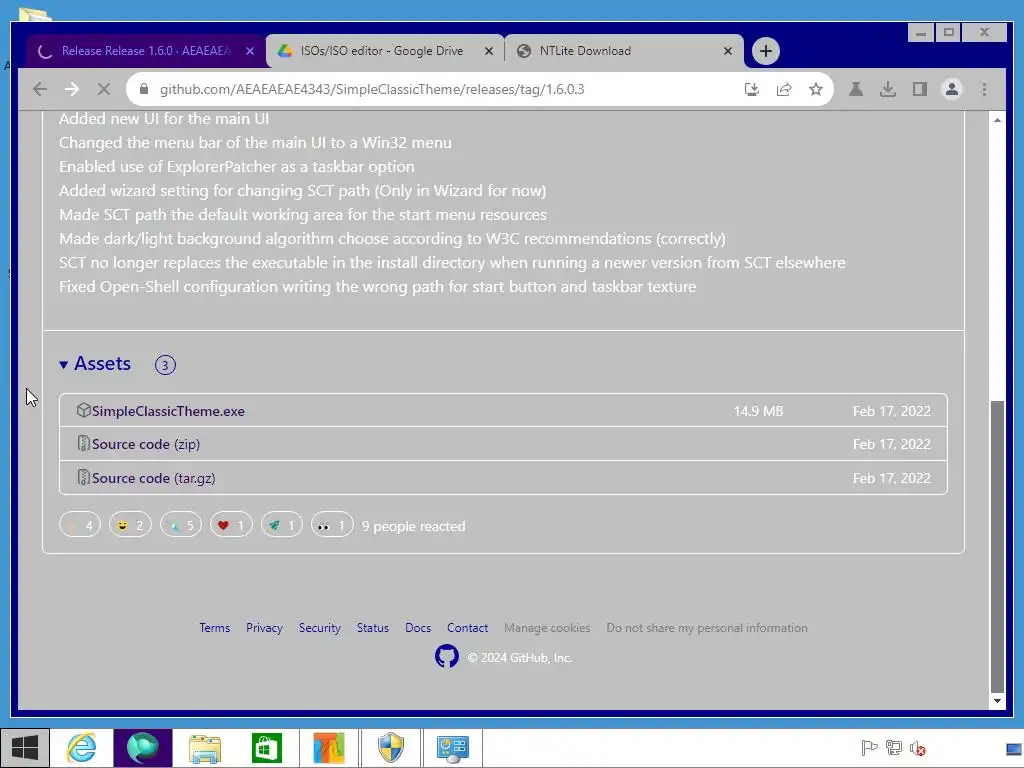1024x768 pixels.
Task: Open the Docs footer link
Action: [x=417, y=628]
